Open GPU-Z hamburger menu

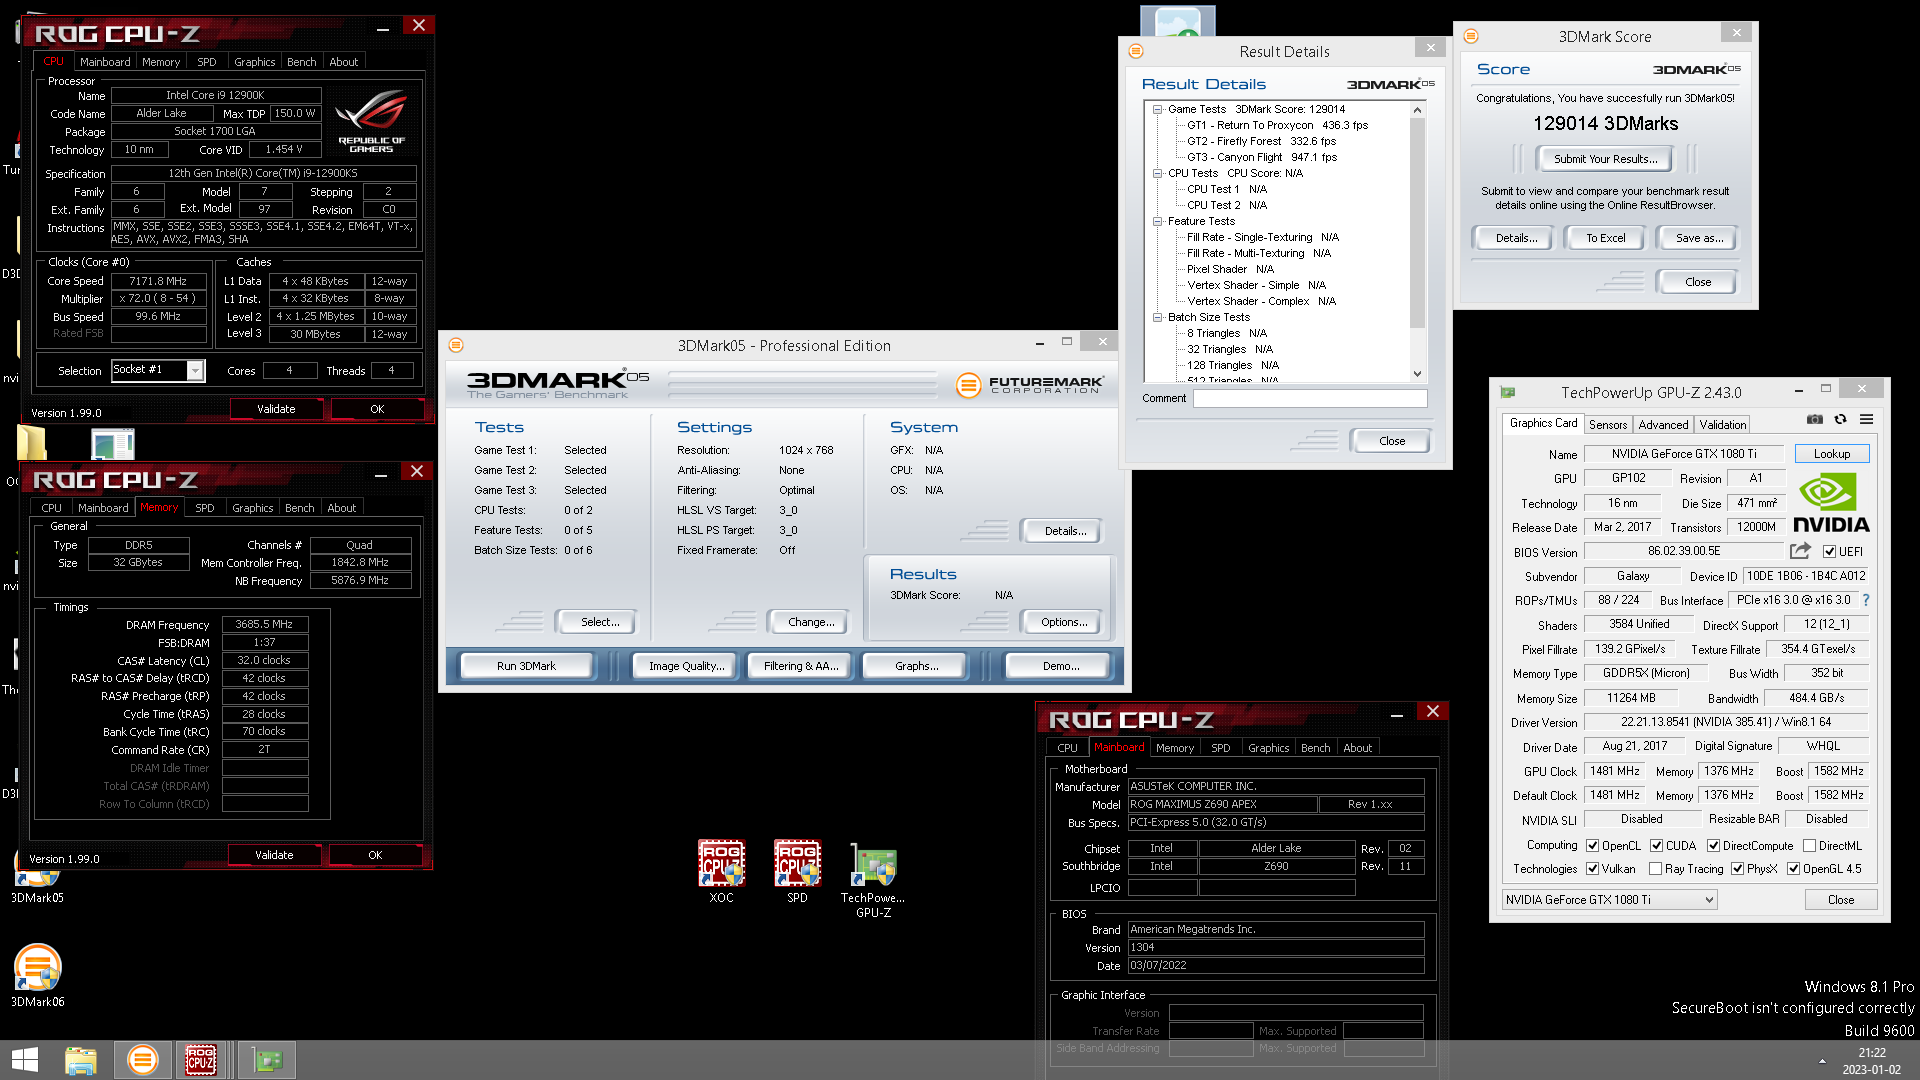(1866, 420)
